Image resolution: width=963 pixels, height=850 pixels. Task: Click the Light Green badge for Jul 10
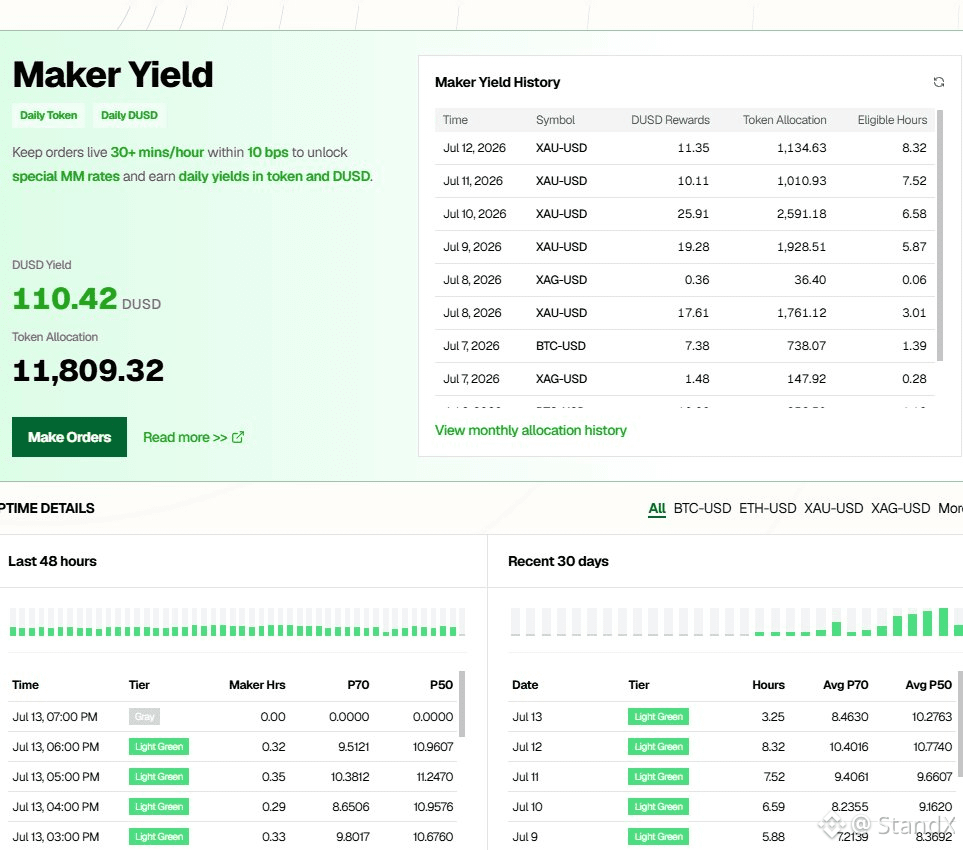[x=658, y=807]
